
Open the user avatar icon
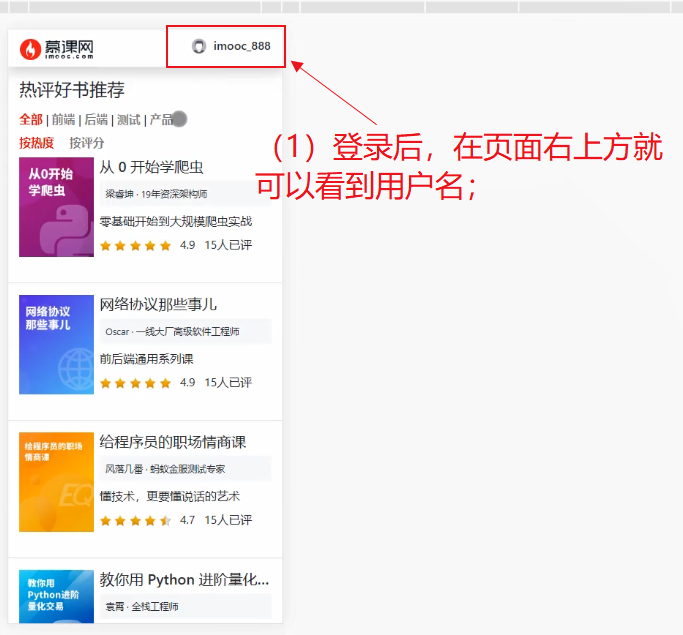(199, 46)
